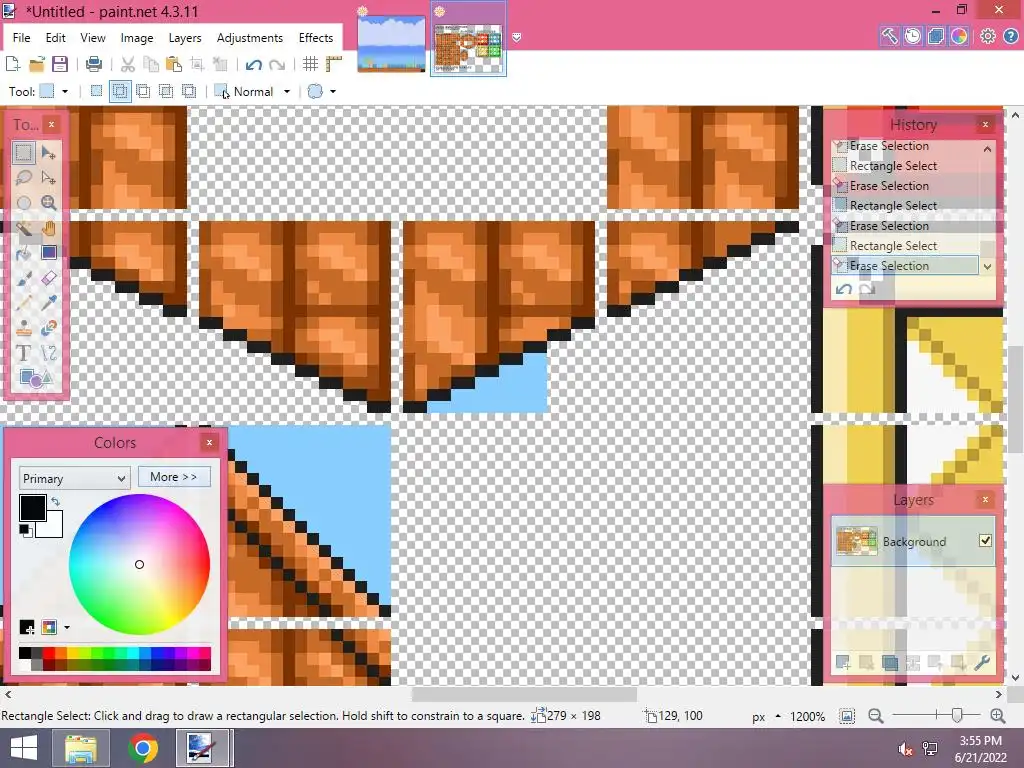Select the Magic Wand tool
Screen dimensions: 1024x768
(24, 228)
